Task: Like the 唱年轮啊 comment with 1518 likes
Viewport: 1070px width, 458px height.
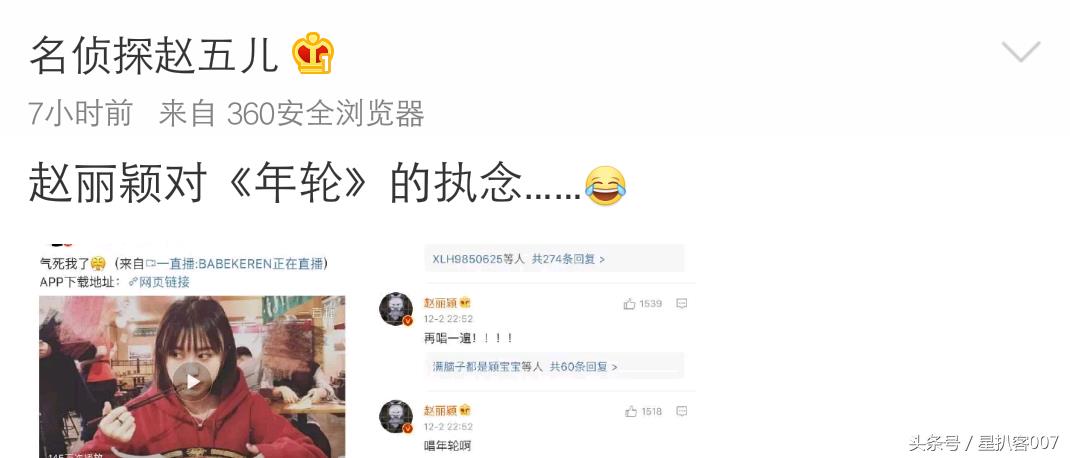Action: [x=643, y=412]
